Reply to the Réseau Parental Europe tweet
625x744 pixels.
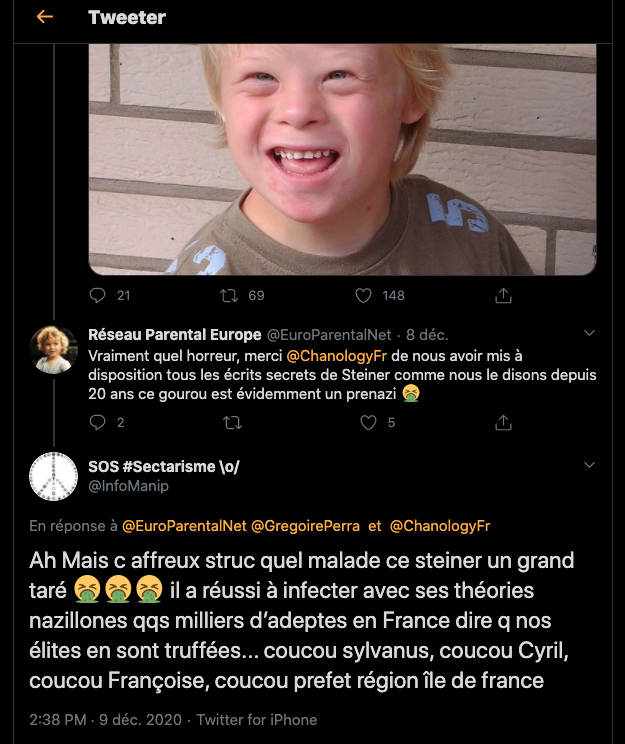click(x=97, y=423)
